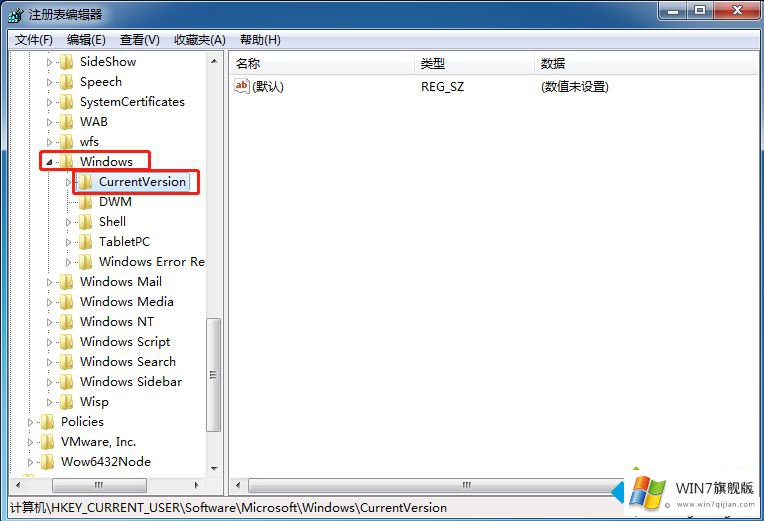The height and width of the screenshot is (521, 764).
Task: Click tree pane horizontal scroll right arrow
Action: click(x=197, y=485)
